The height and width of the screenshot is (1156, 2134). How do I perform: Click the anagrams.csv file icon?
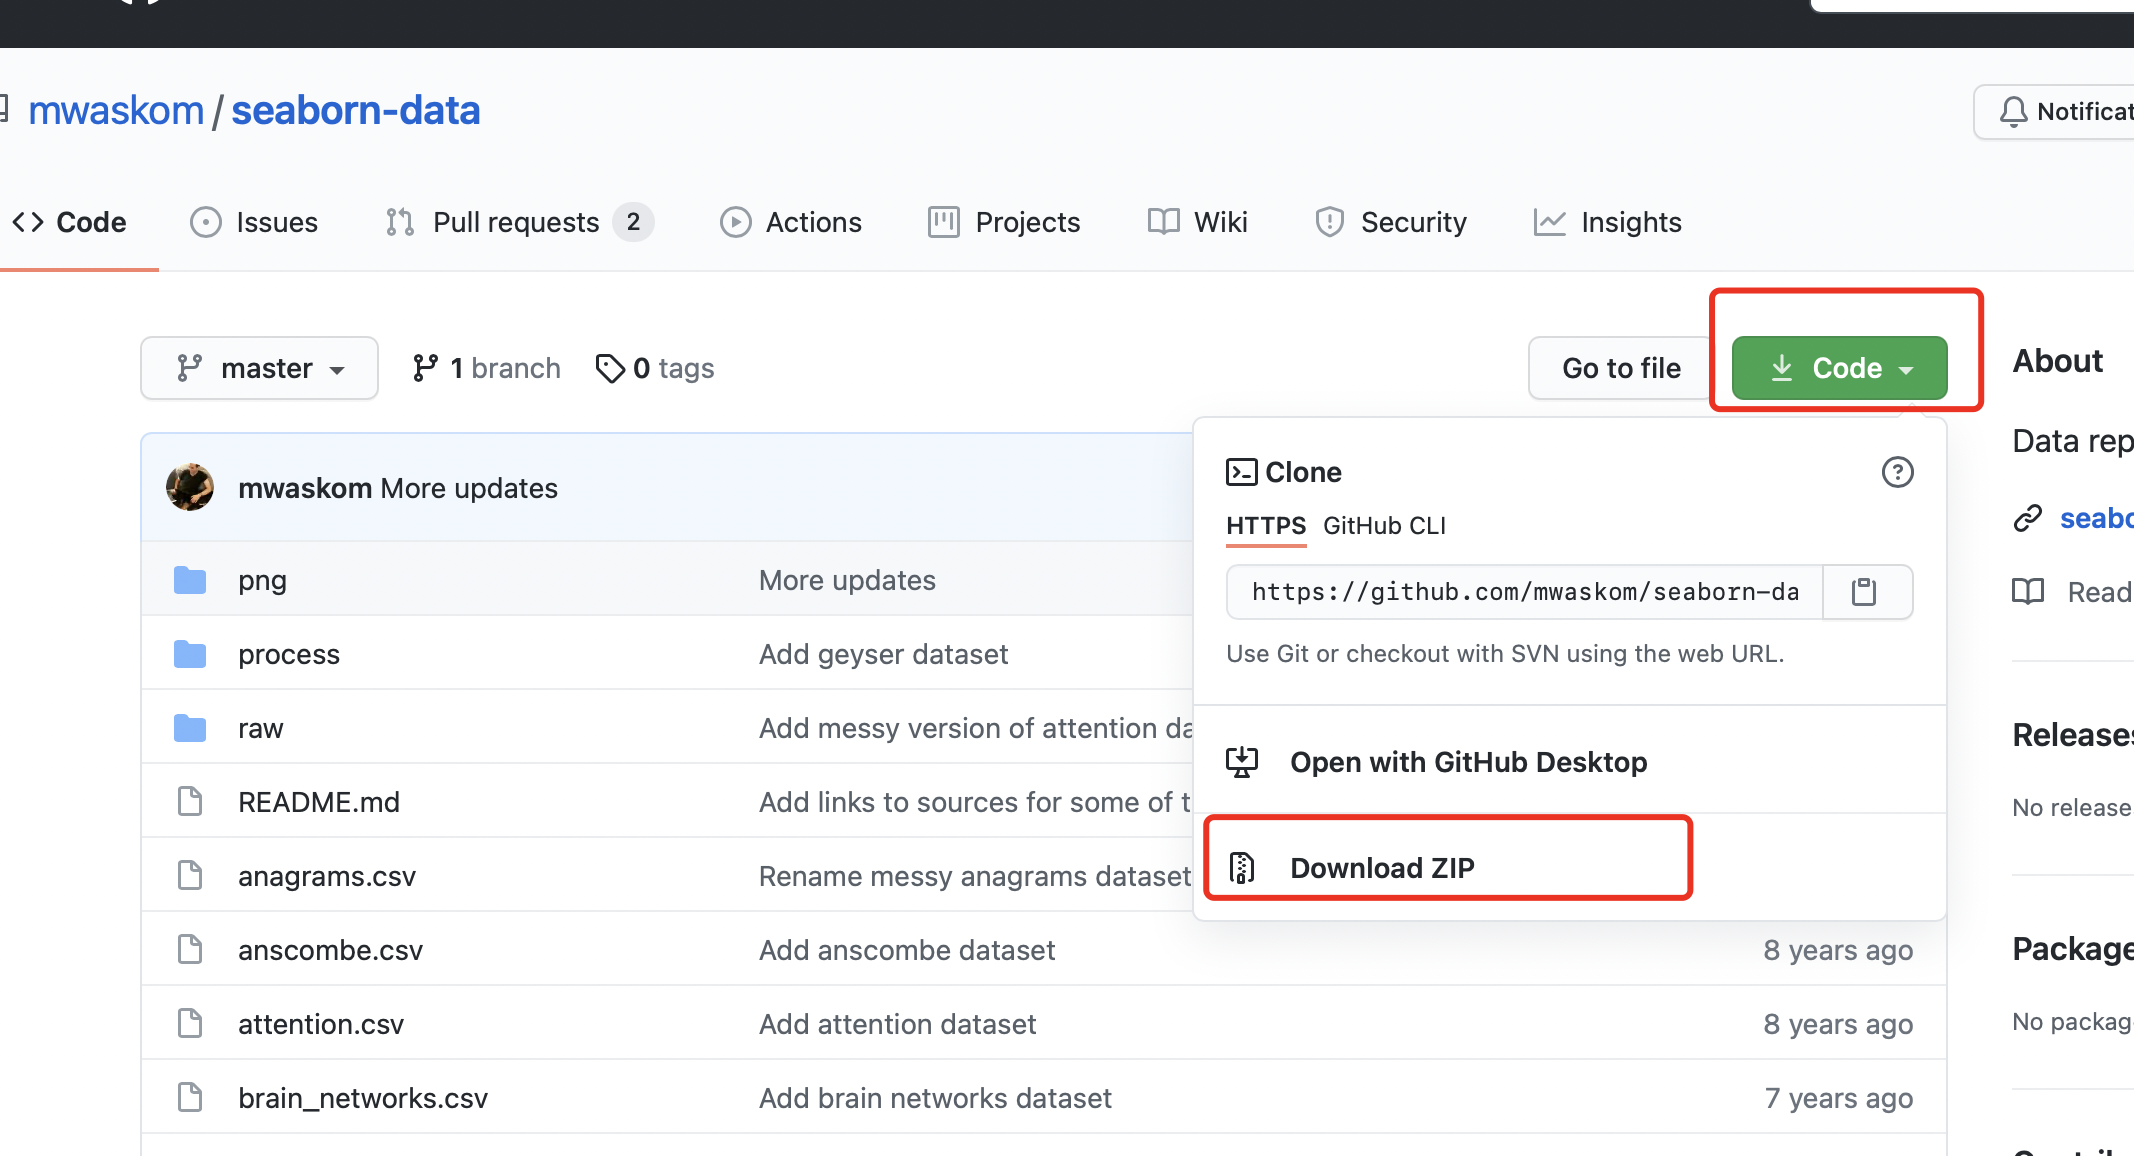pyautogui.click(x=190, y=875)
